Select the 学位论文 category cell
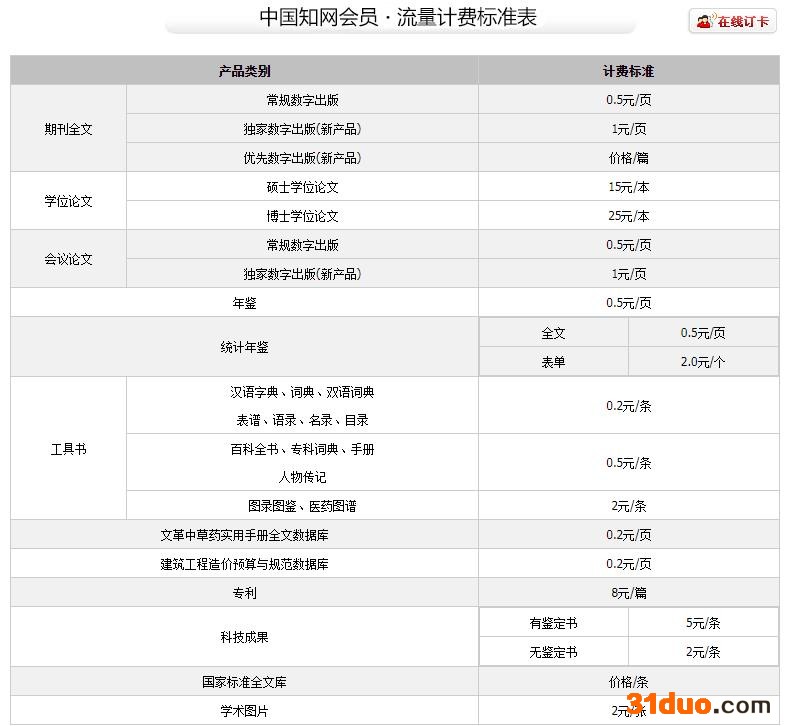The height and width of the screenshot is (726, 789). [x=68, y=201]
